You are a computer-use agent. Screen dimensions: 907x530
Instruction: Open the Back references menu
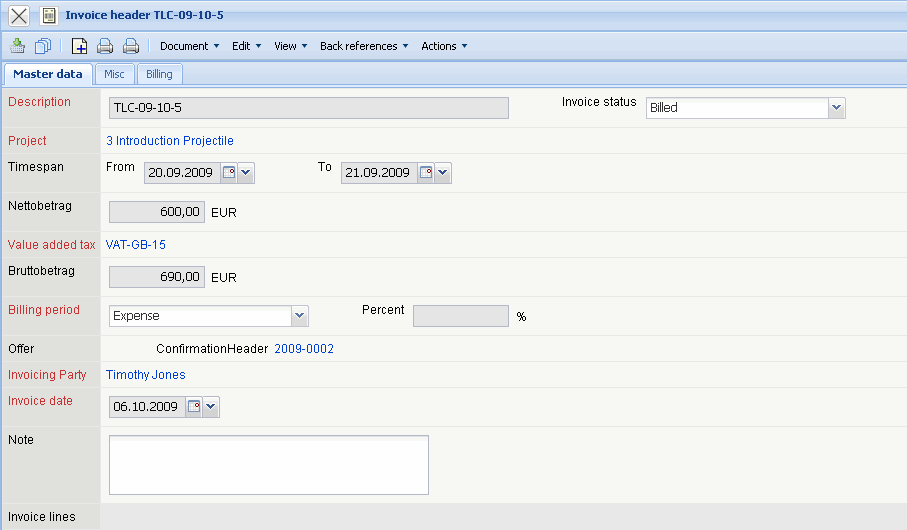click(364, 46)
